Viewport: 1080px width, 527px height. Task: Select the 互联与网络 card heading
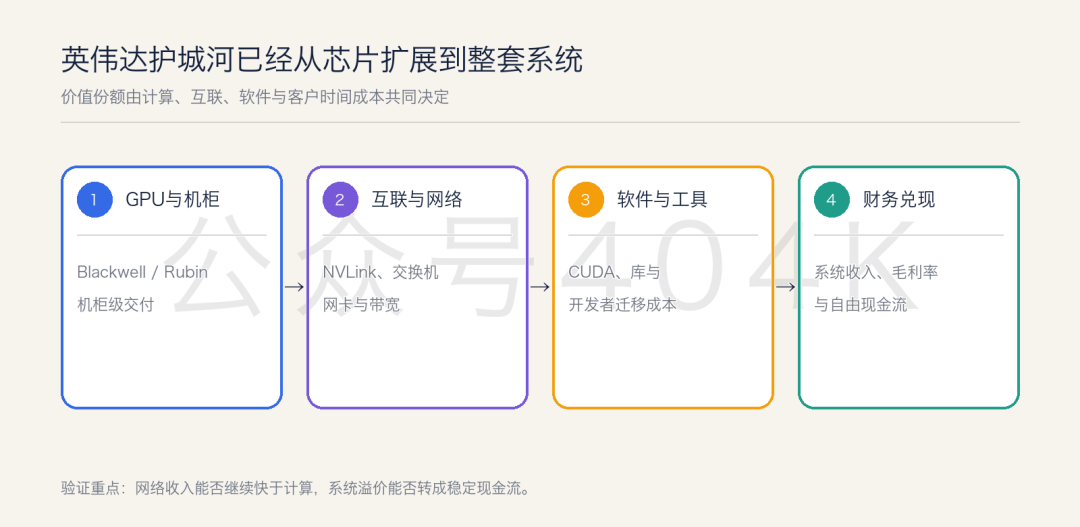[417, 200]
